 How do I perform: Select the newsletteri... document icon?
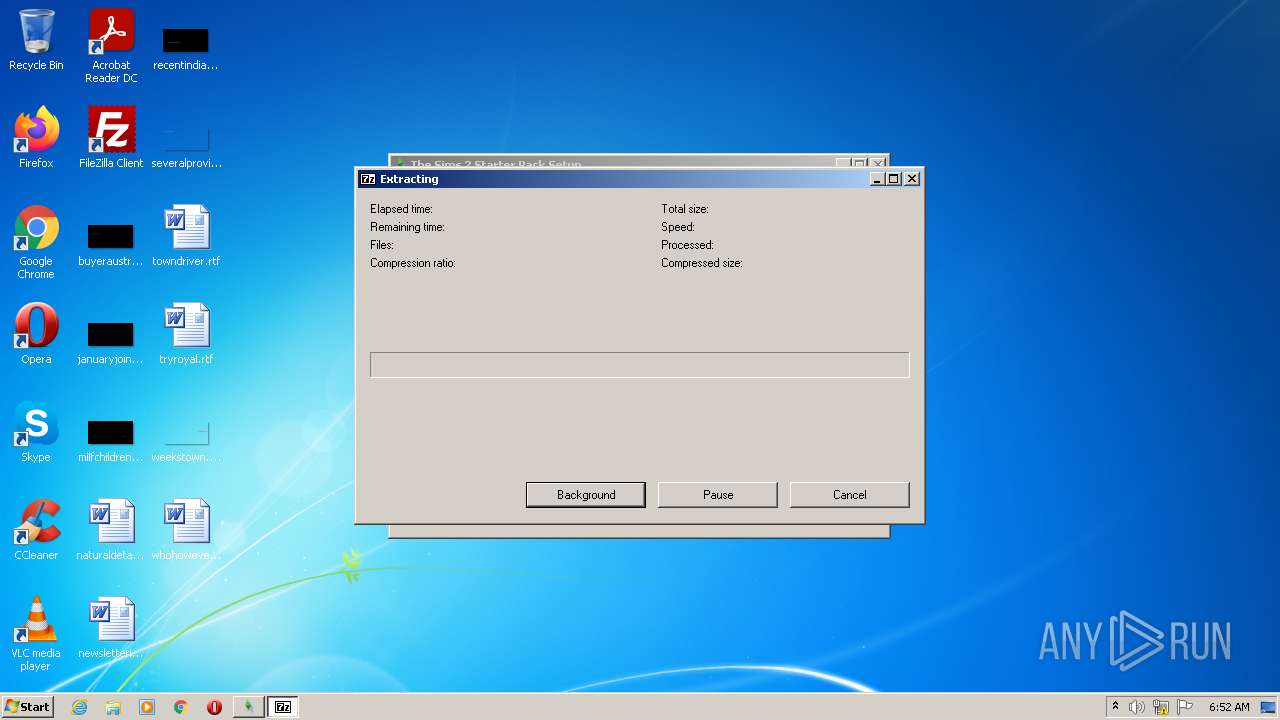(111, 628)
